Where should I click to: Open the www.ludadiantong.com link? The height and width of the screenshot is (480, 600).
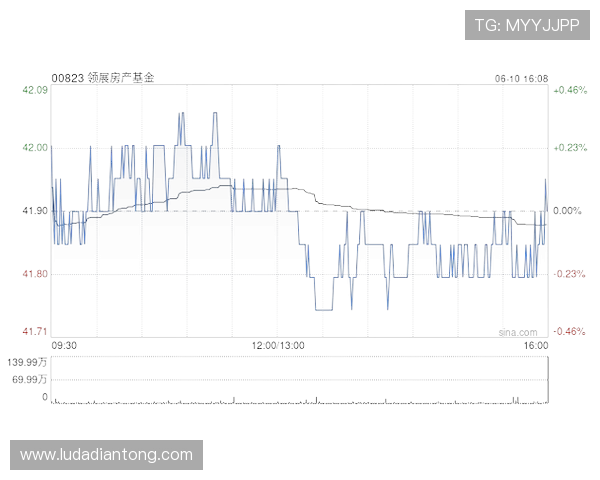107,455
